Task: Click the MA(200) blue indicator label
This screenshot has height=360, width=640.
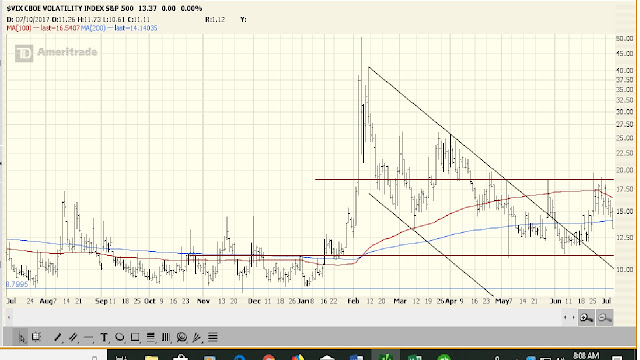Action: click(119, 28)
